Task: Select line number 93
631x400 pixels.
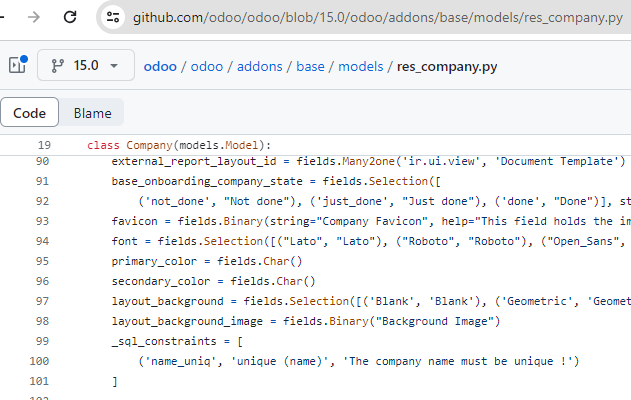Action: coord(42,221)
